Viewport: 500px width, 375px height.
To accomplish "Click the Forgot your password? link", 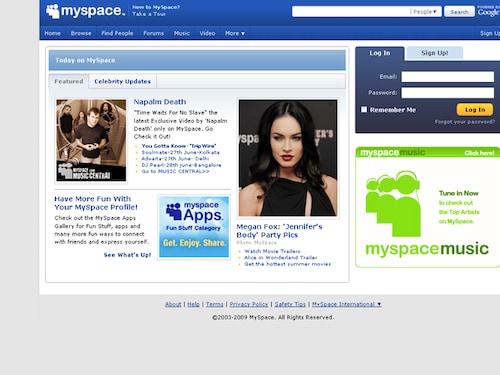I will tap(465, 122).
